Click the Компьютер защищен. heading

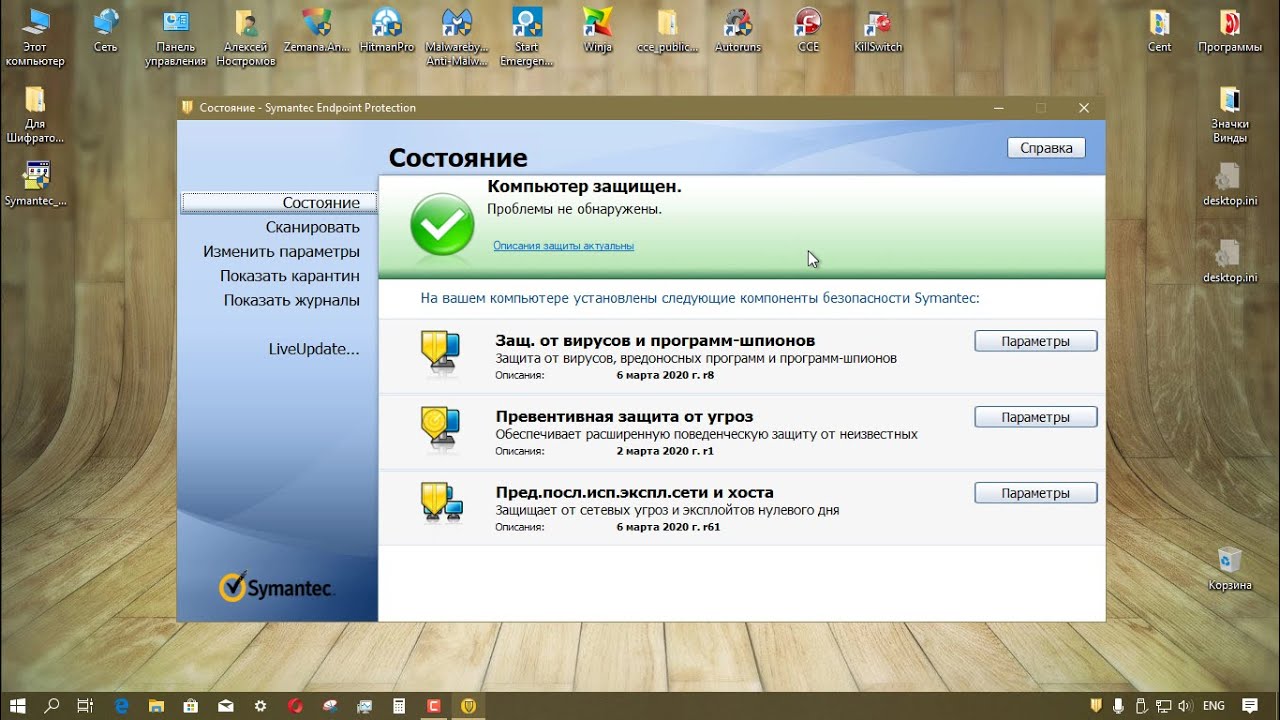point(584,187)
